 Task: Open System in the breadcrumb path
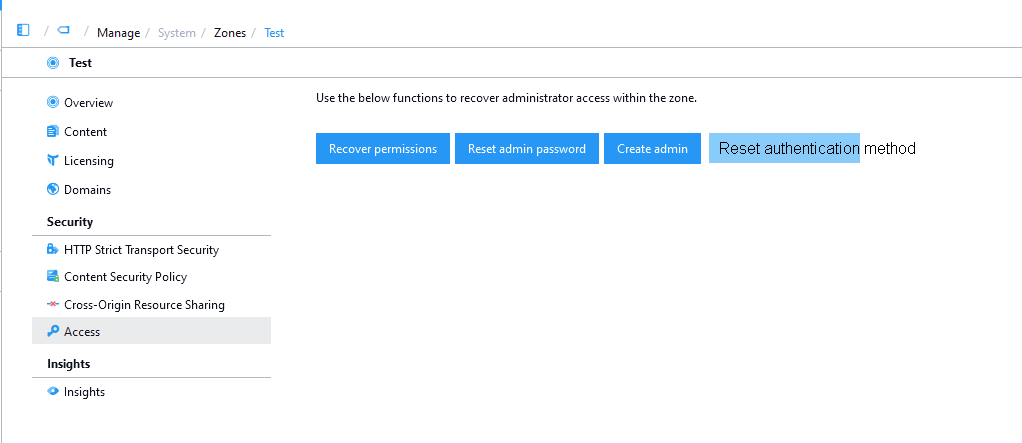coord(177,33)
